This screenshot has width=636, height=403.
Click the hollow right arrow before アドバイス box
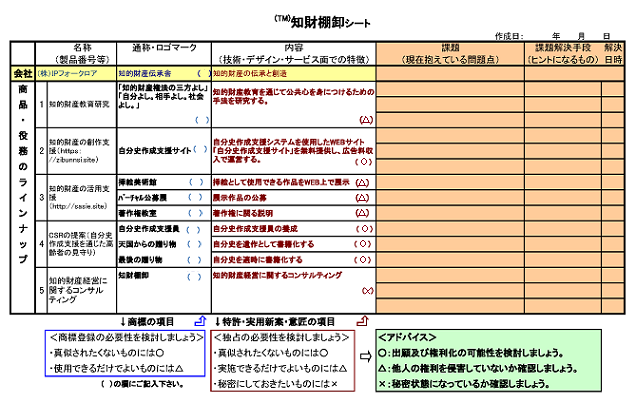coord(365,357)
